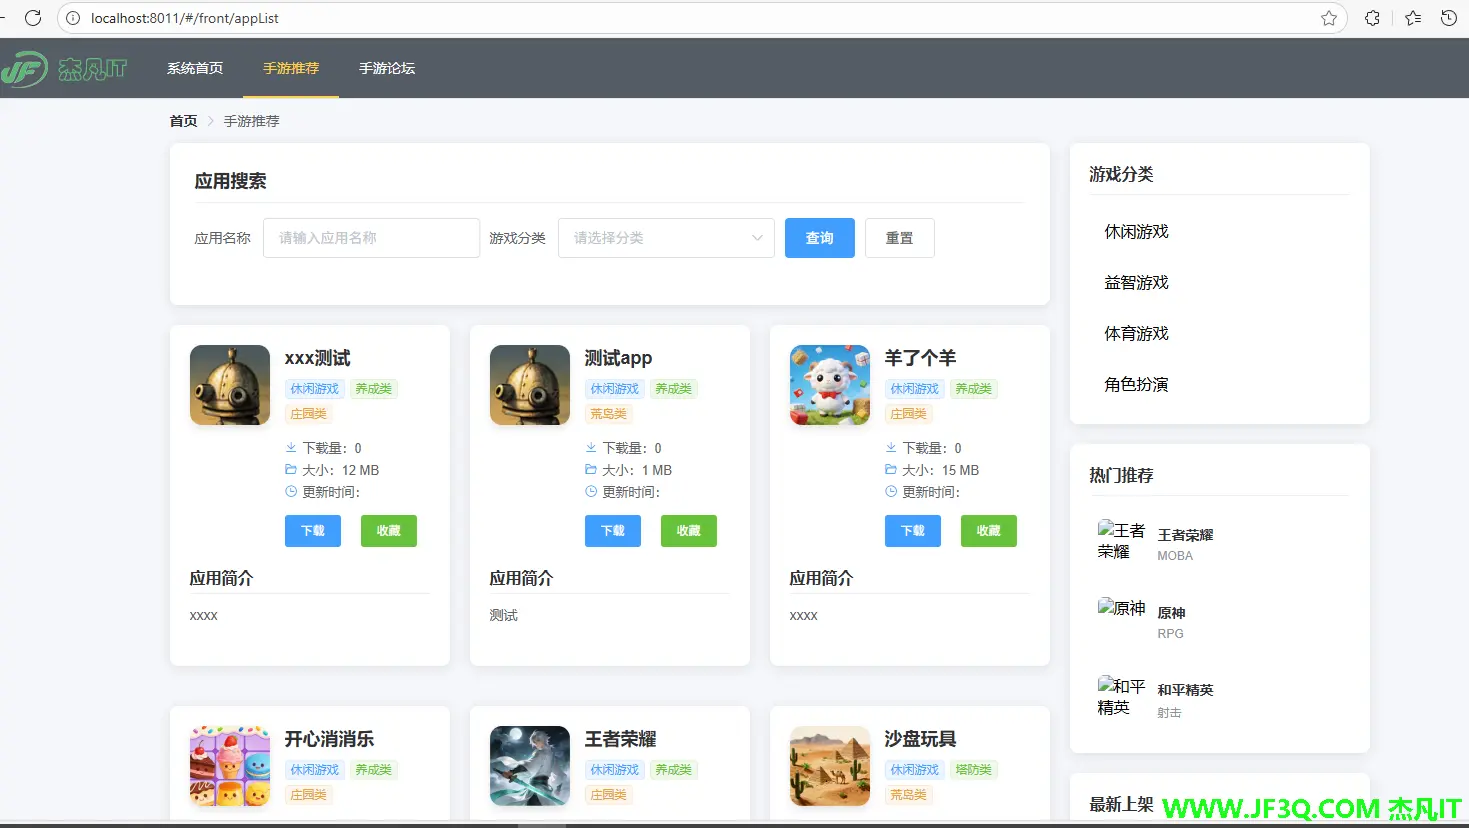Image resolution: width=1469 pixels, height=828 pixels.
Task: Click the file size icon on 羊了个羊 card
Action: [x=890, y=469]
